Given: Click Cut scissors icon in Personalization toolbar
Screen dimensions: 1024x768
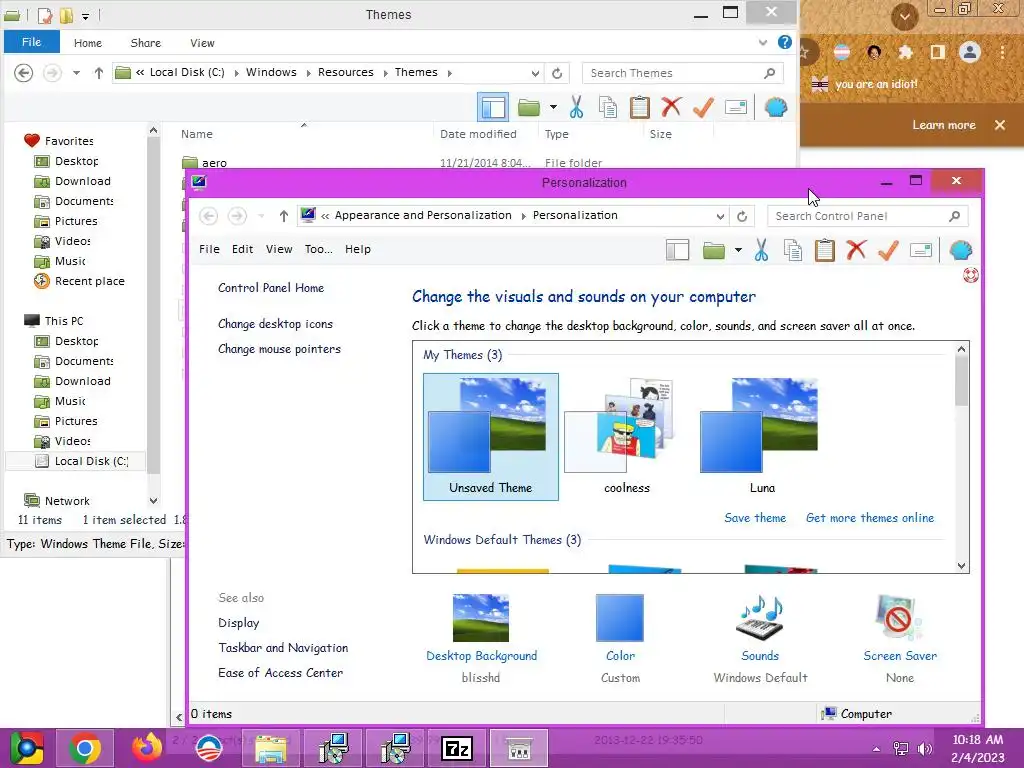Looking at the screenshot, I should point(761,250).
